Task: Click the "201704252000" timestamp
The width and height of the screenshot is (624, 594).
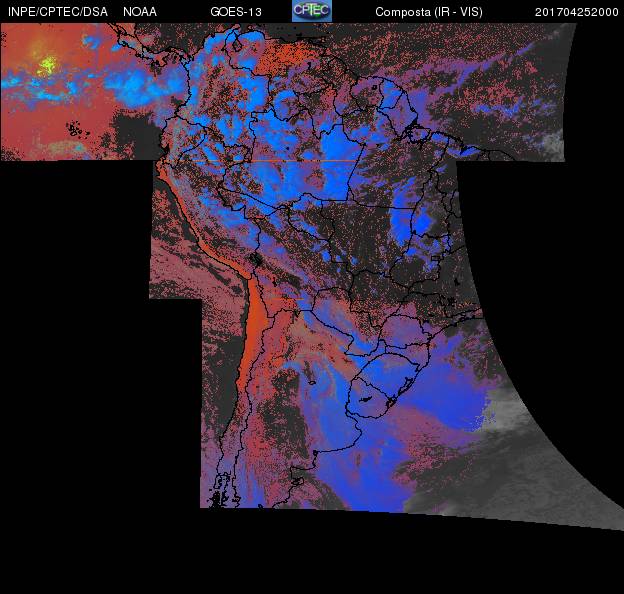Action: tap(577, 12)
